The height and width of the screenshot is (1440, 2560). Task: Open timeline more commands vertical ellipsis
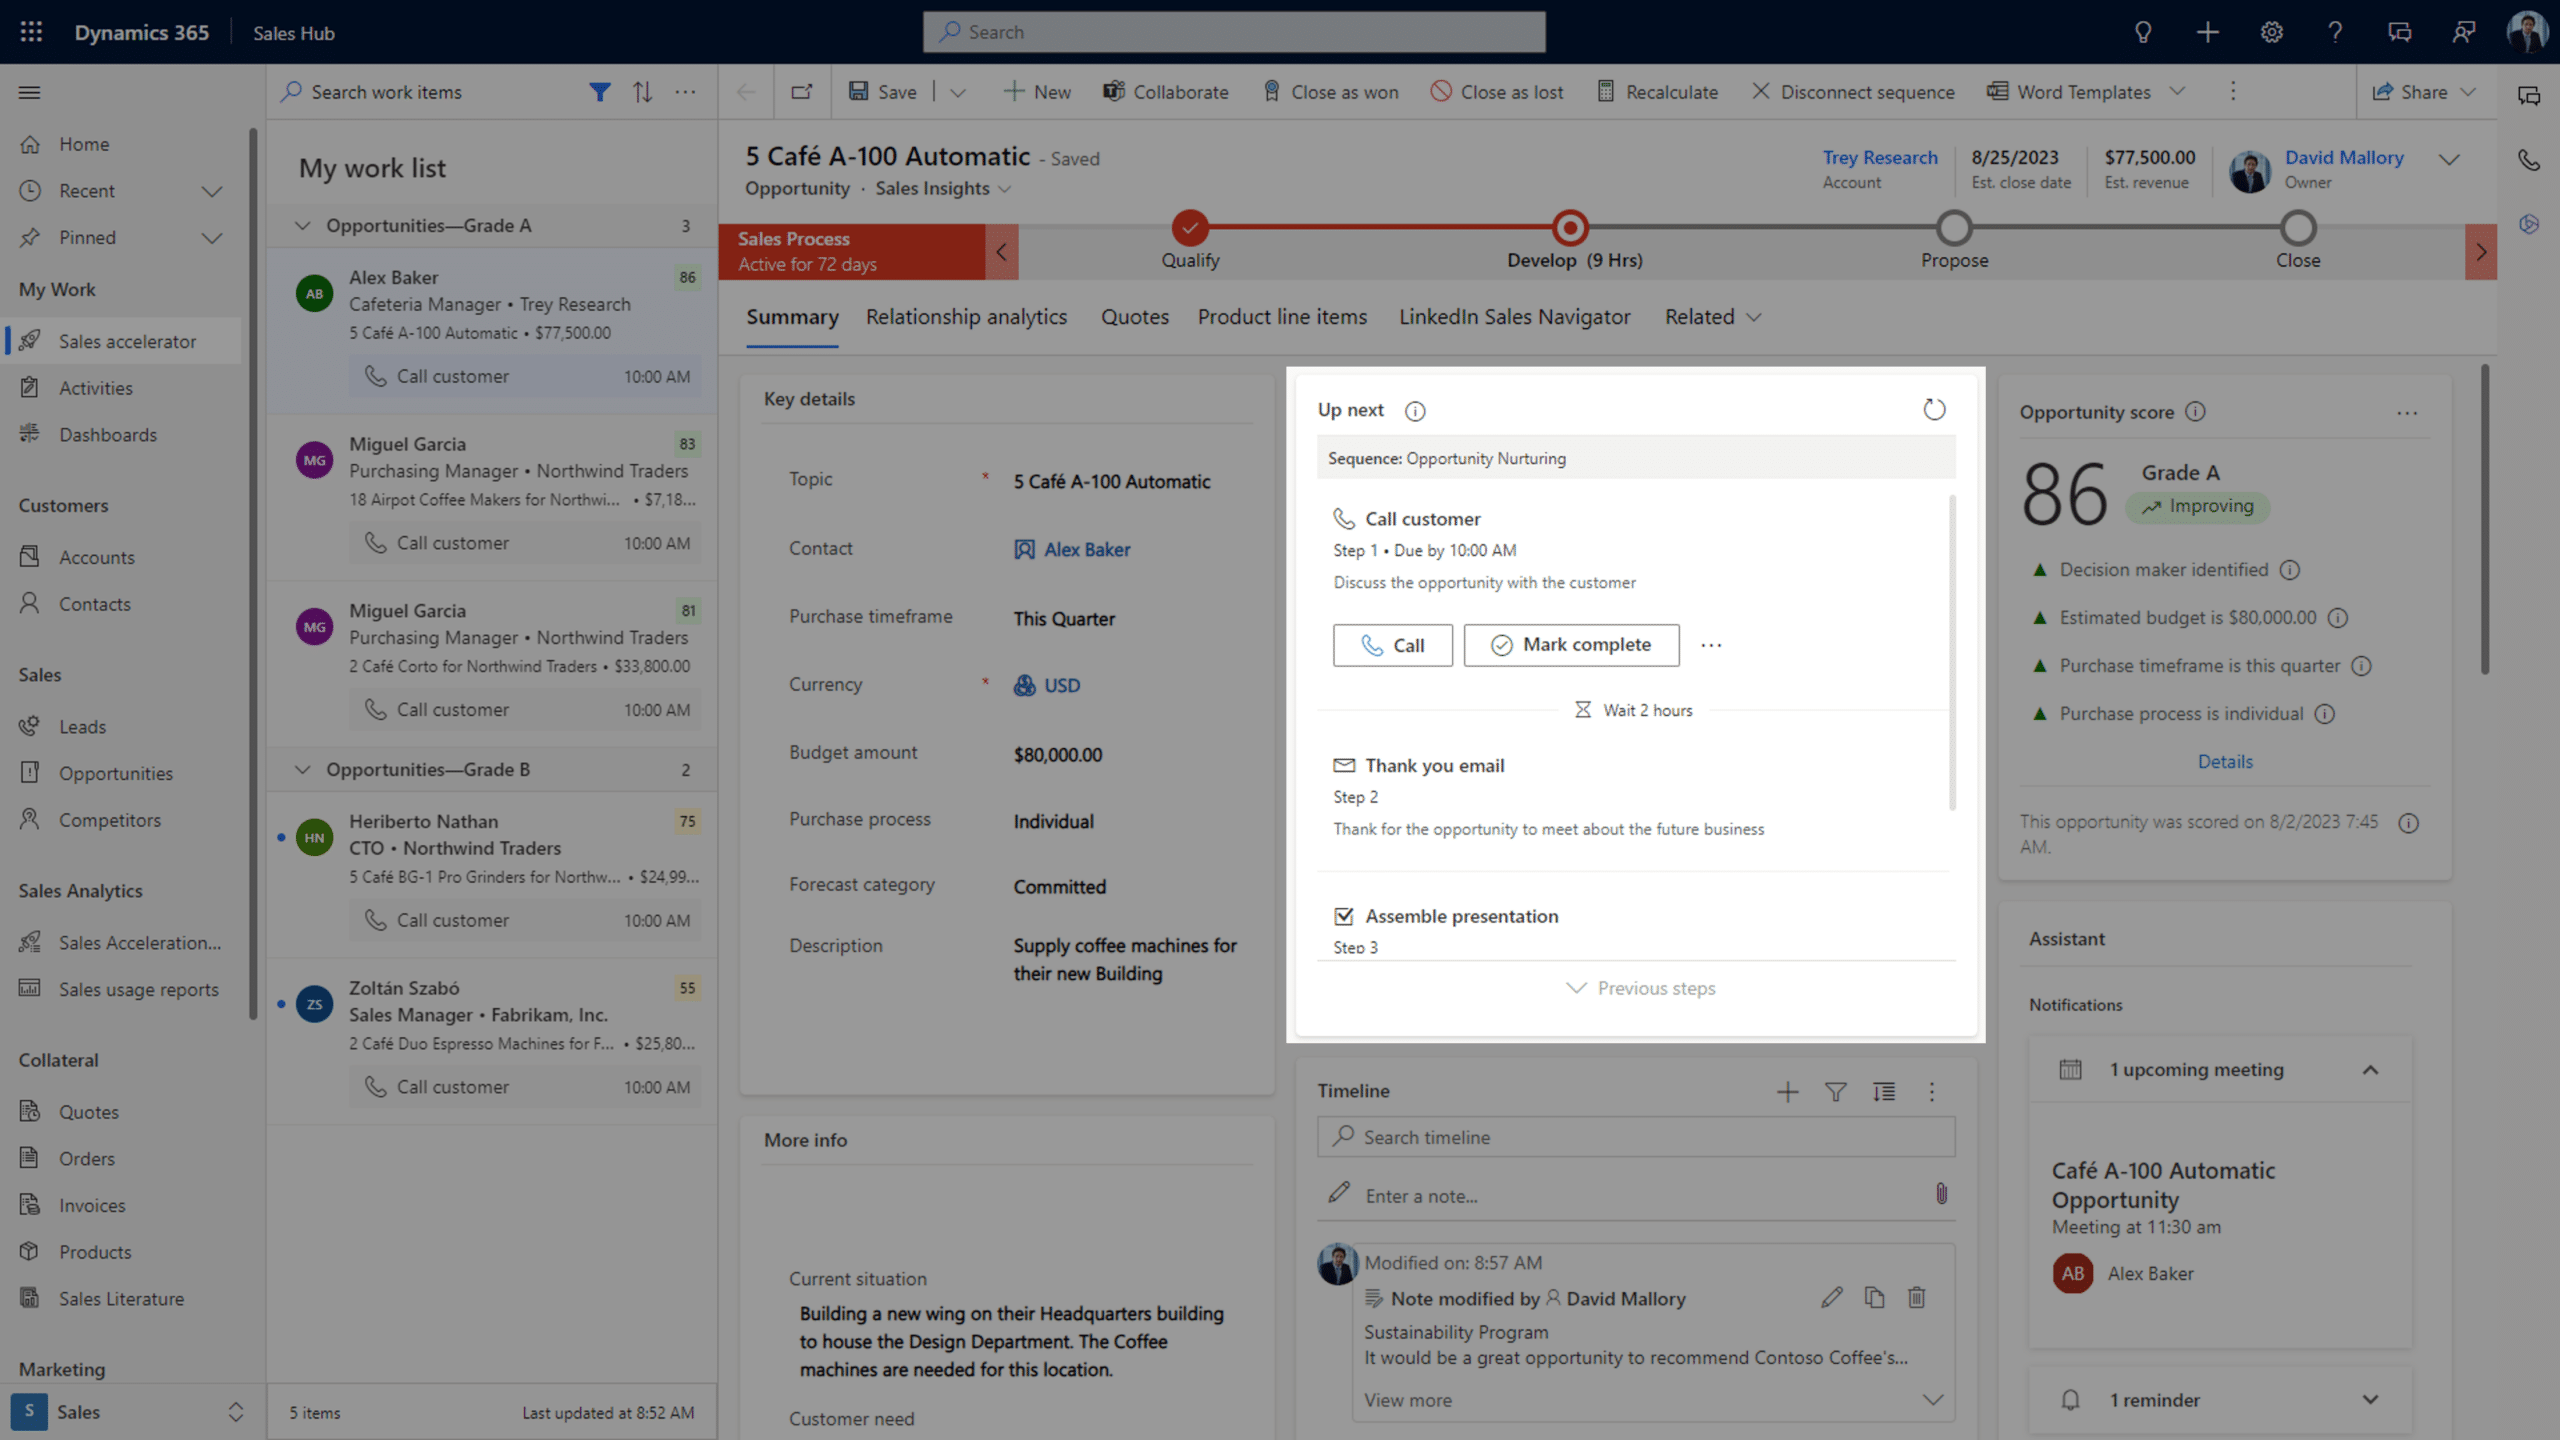(x=1931, y=1092)
